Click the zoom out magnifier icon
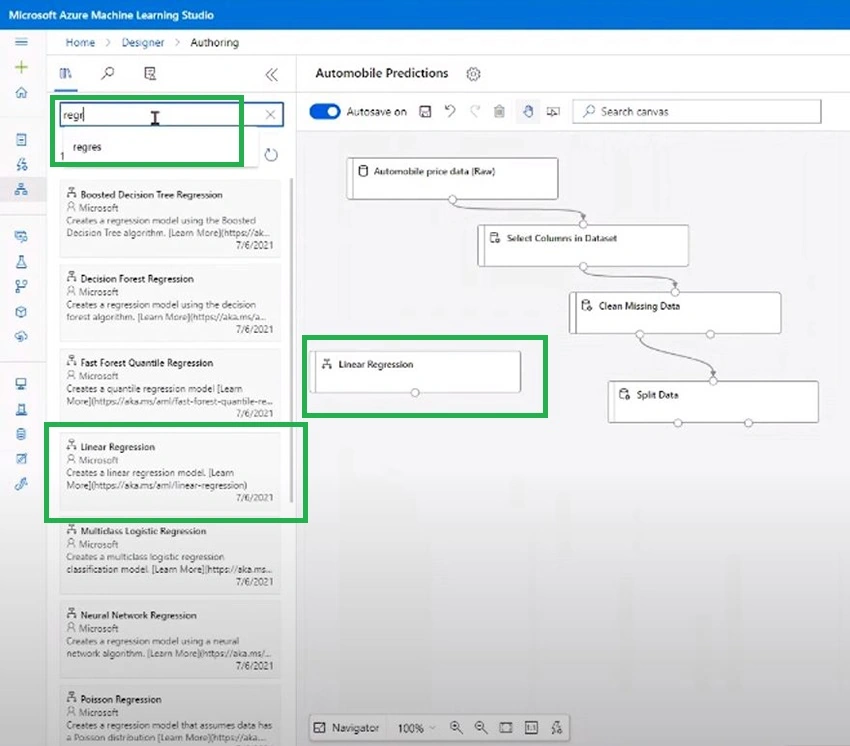 point(481,728)
